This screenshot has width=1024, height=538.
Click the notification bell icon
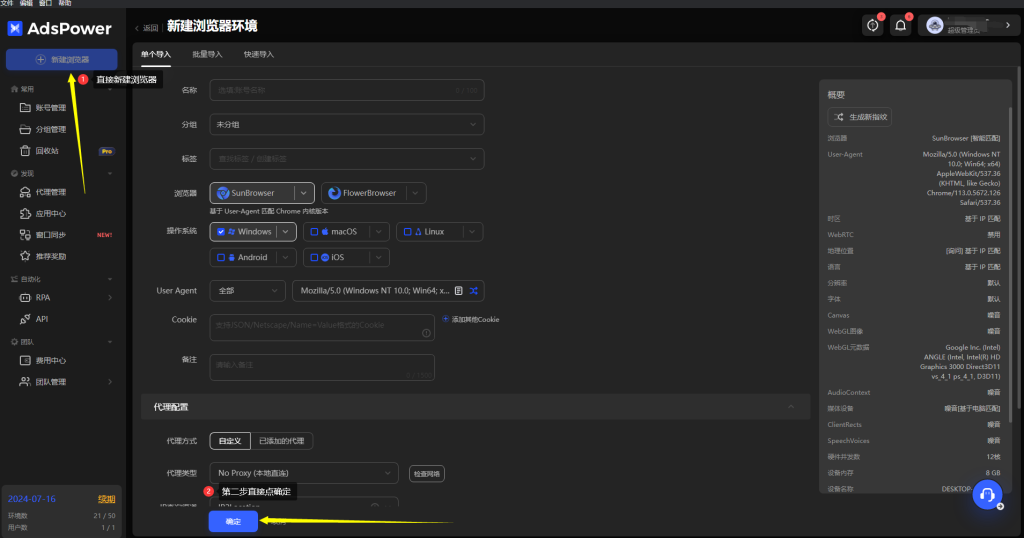(901, 26)
